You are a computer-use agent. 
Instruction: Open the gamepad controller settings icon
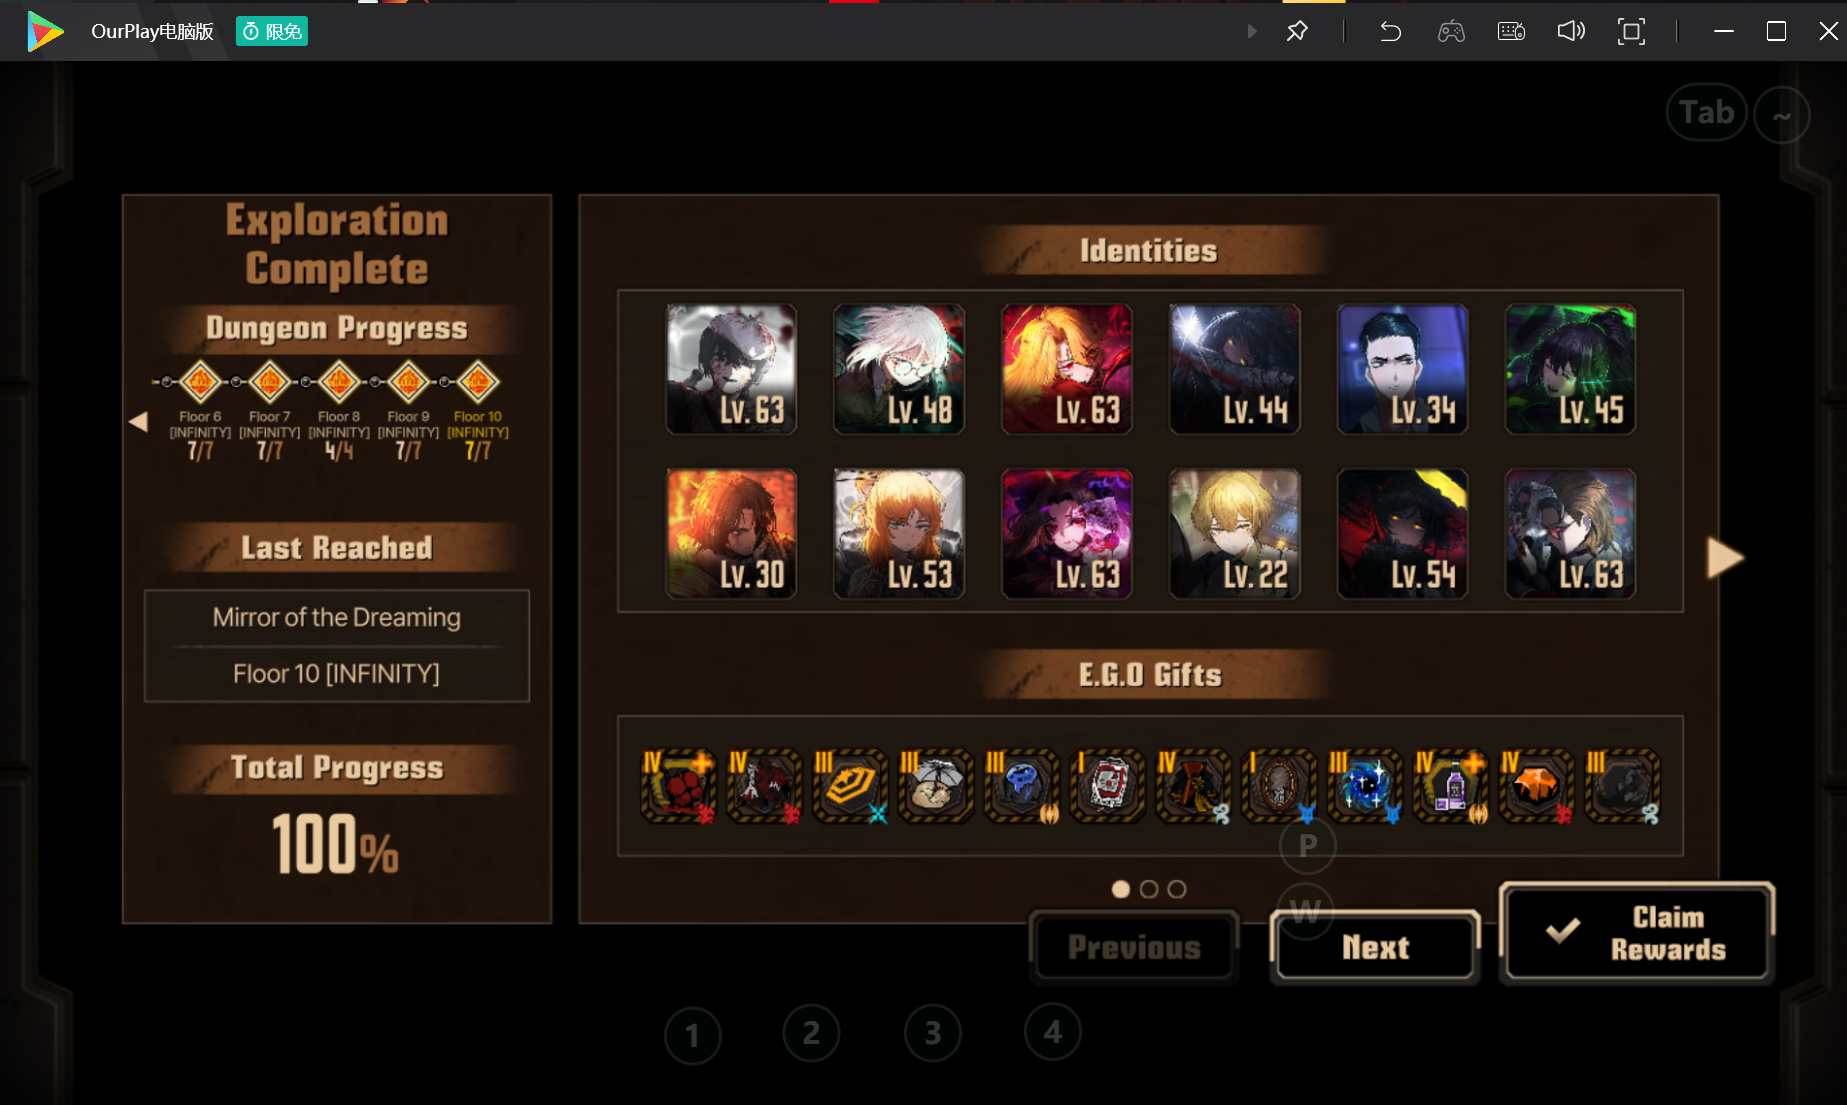coord(1451,31)
